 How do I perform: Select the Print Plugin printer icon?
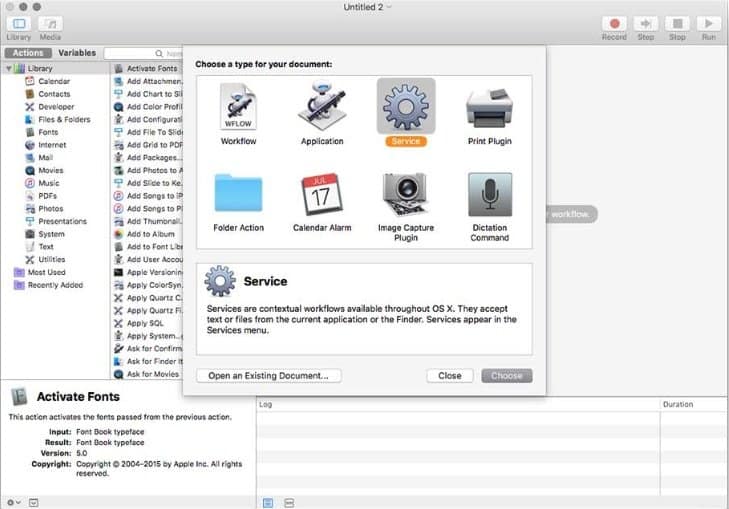(489, 108)
